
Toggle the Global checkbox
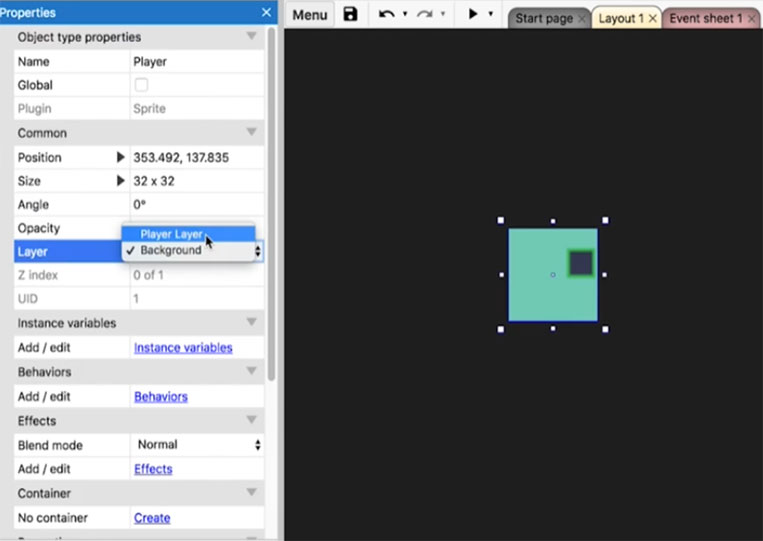pyautogui.click(x=141, y=85)
